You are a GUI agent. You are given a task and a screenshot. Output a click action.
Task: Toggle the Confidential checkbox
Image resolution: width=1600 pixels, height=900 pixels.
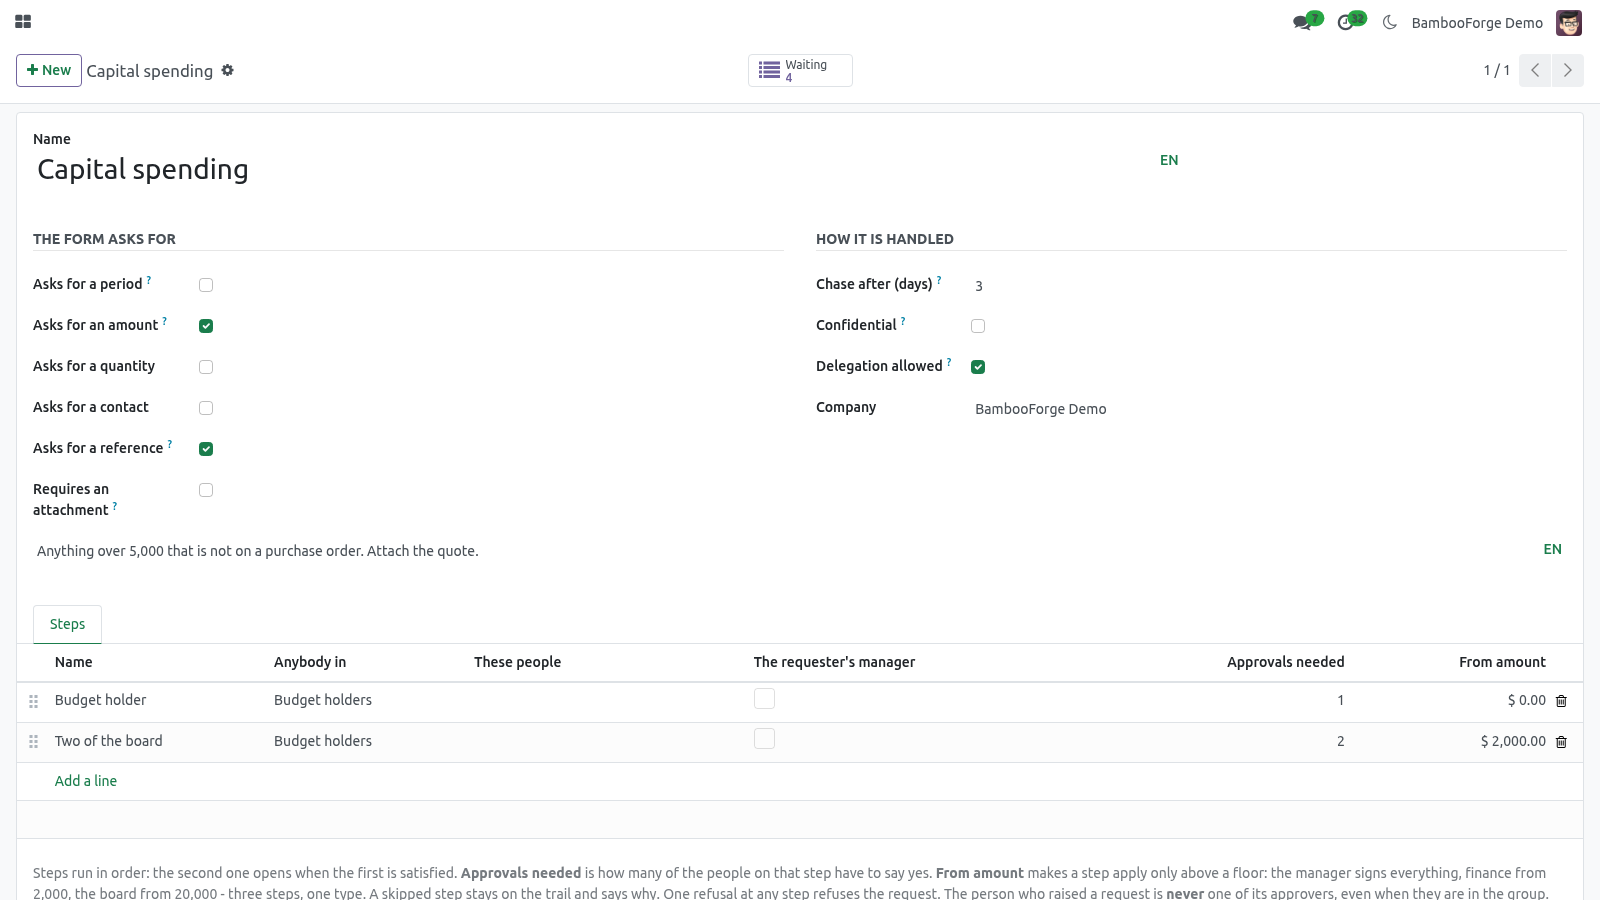tap(978, 326)
